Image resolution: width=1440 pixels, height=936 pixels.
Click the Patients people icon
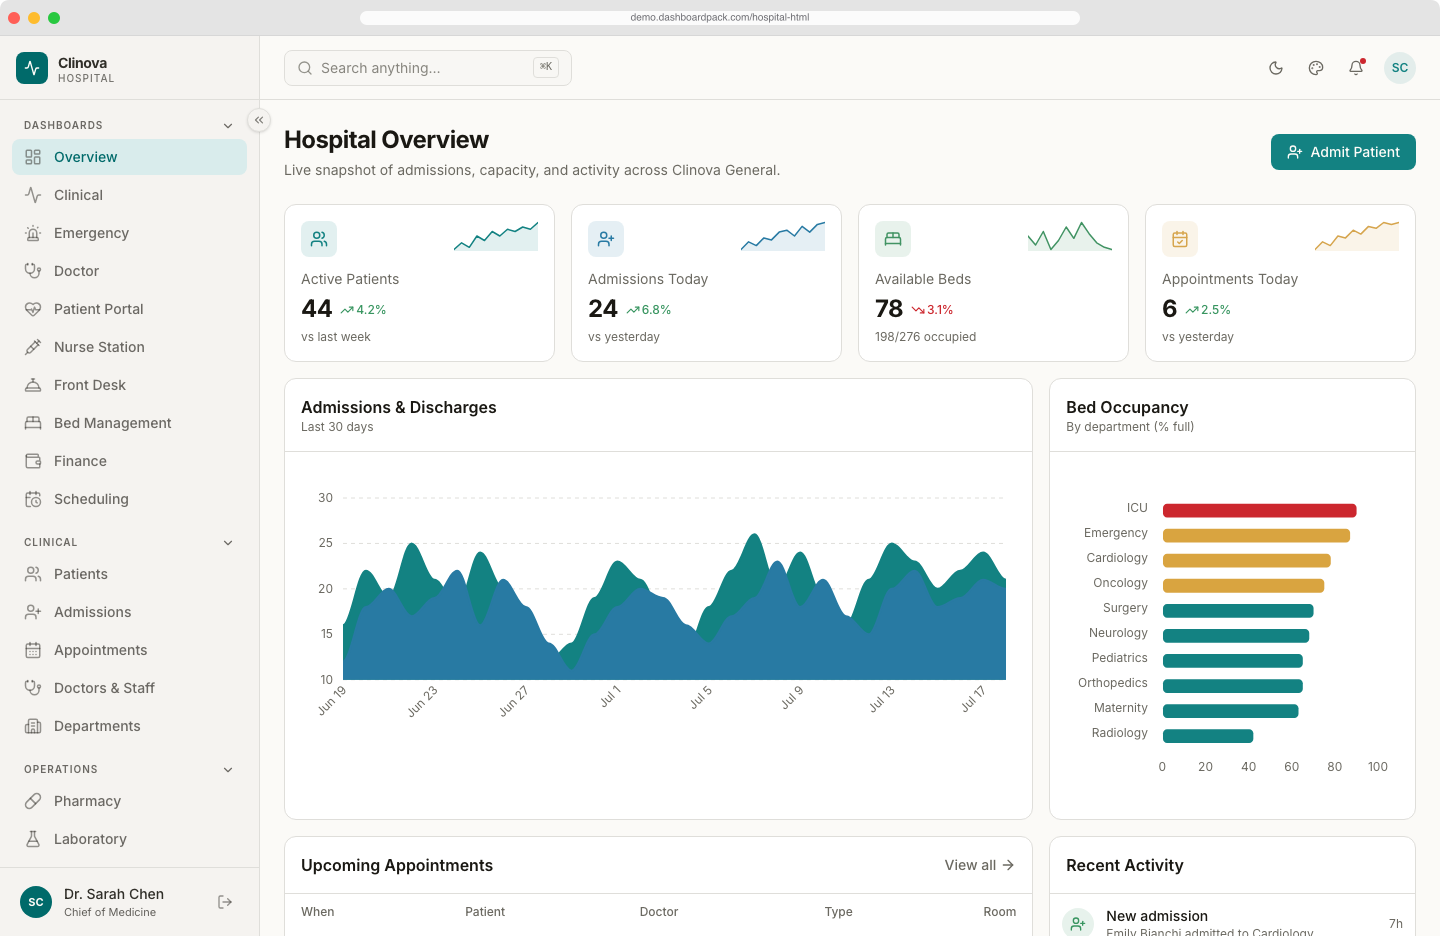click(x=33, y=574)
